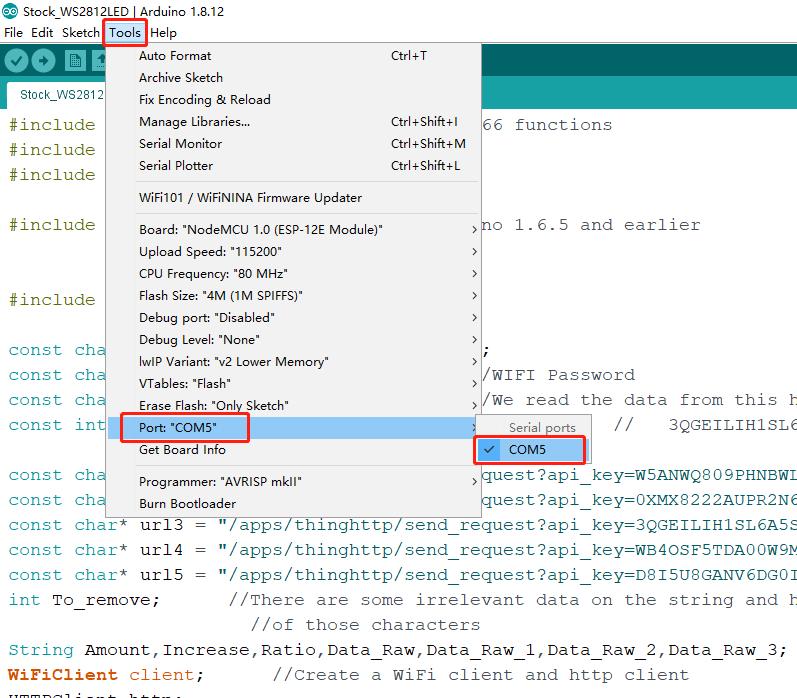Click the Arduino logo in title bar
The image size is (797, 698).
tap(10, 12)
